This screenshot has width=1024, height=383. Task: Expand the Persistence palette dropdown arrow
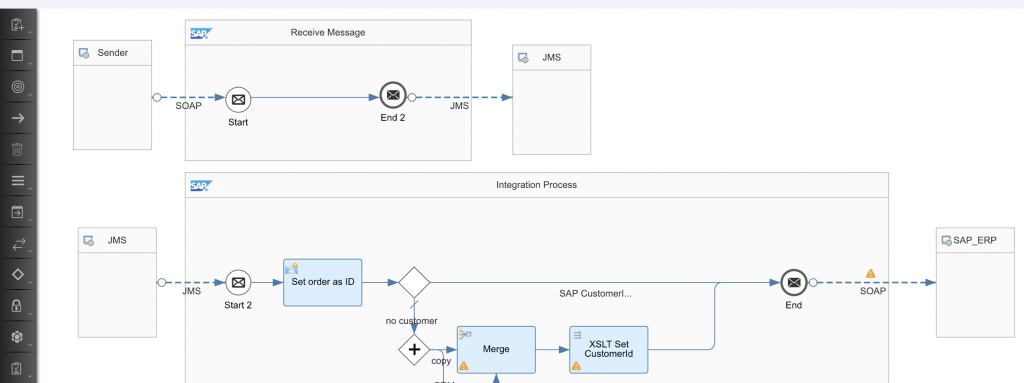30,344
